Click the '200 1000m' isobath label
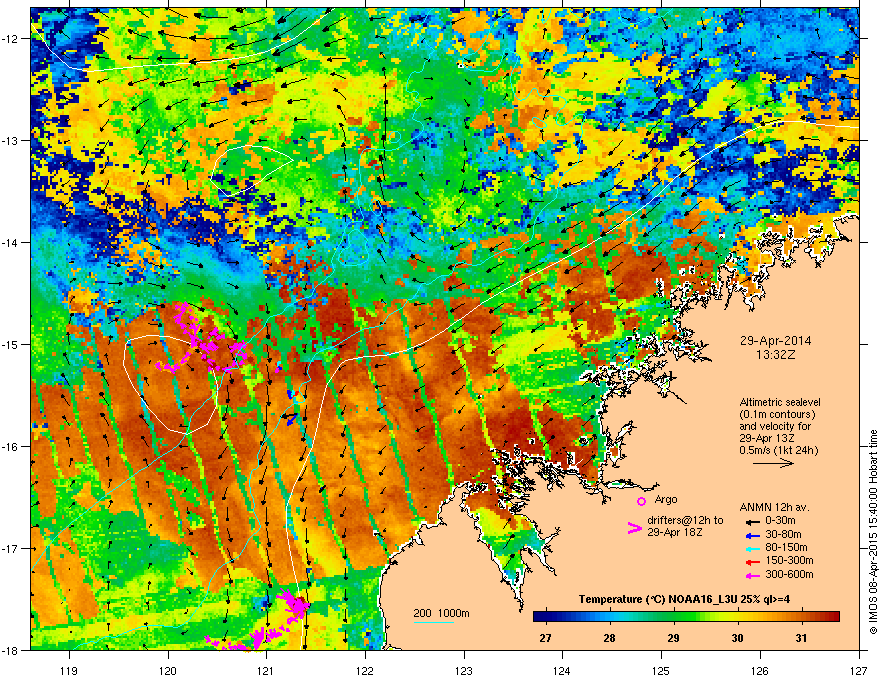 click(x=441, y=613)
